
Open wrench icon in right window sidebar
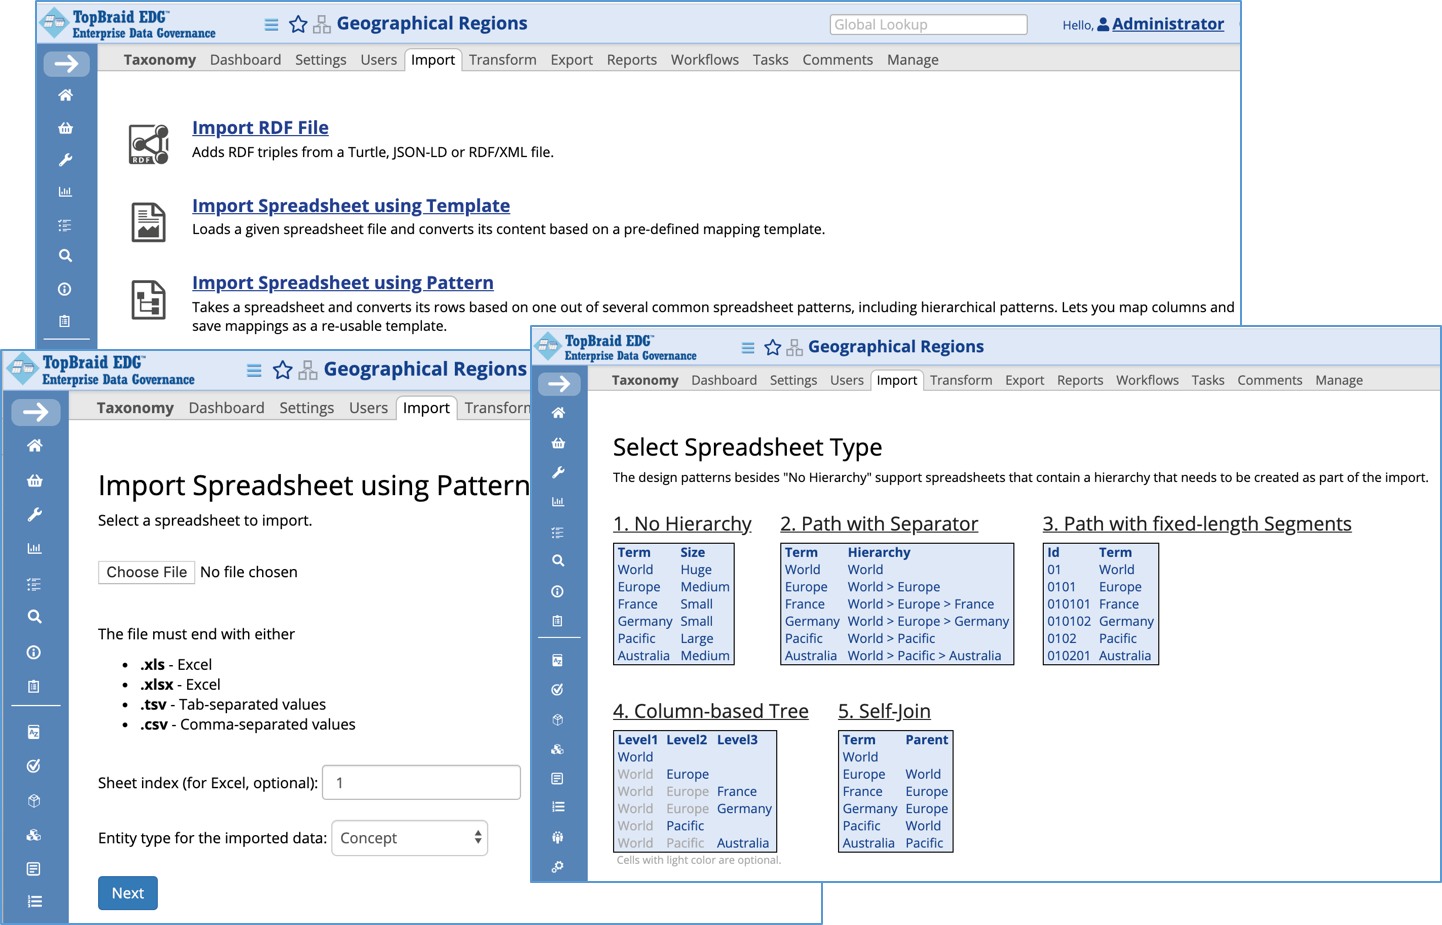(558, 472)
